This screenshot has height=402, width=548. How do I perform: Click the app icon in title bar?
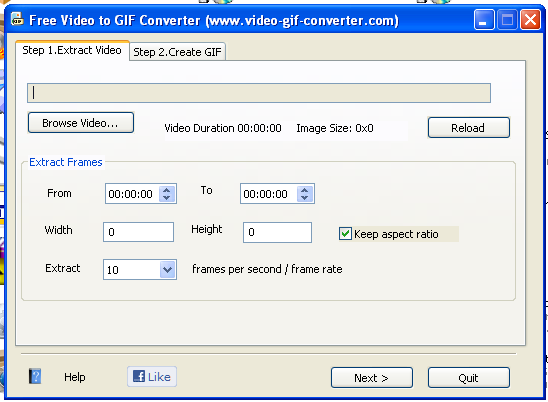point(17,19)
